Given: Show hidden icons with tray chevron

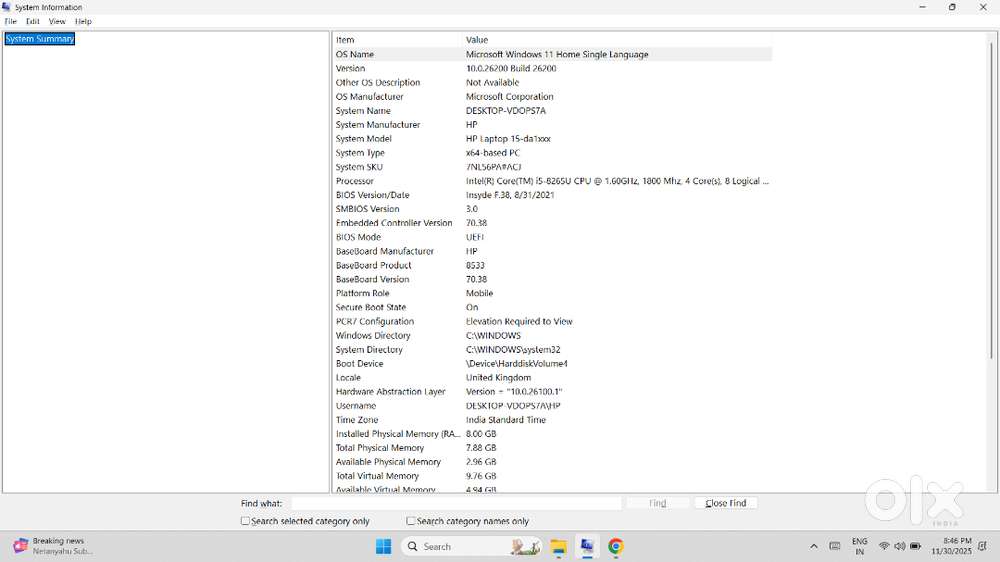Looking at the screenshot, I should coord(813,547).
